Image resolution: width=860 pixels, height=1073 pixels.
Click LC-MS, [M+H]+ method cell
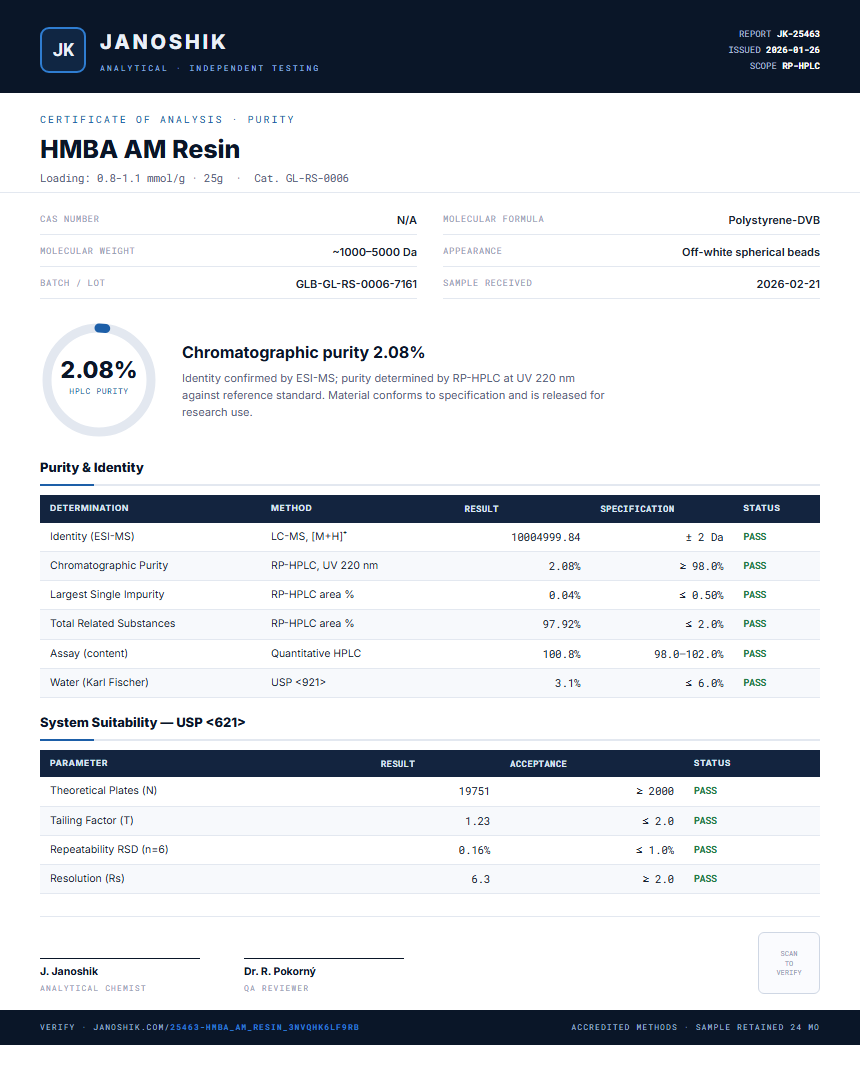click(x=309, y=536)
